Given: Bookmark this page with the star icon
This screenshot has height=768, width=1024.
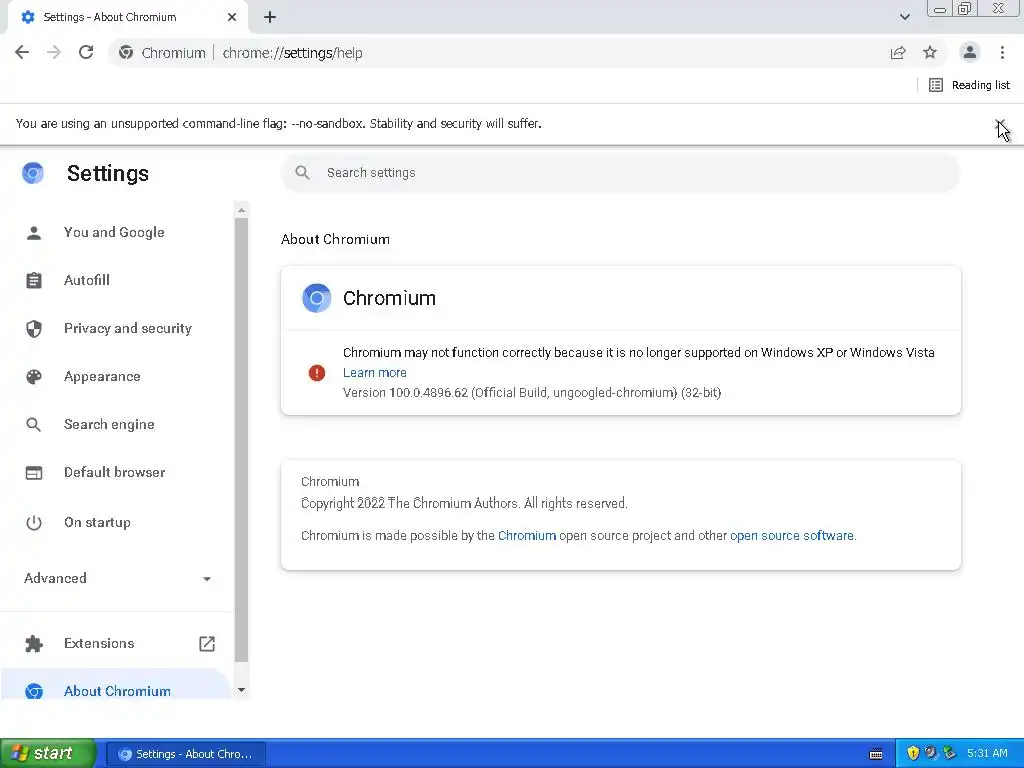Looking at the screenshot, I should point(930,52).
